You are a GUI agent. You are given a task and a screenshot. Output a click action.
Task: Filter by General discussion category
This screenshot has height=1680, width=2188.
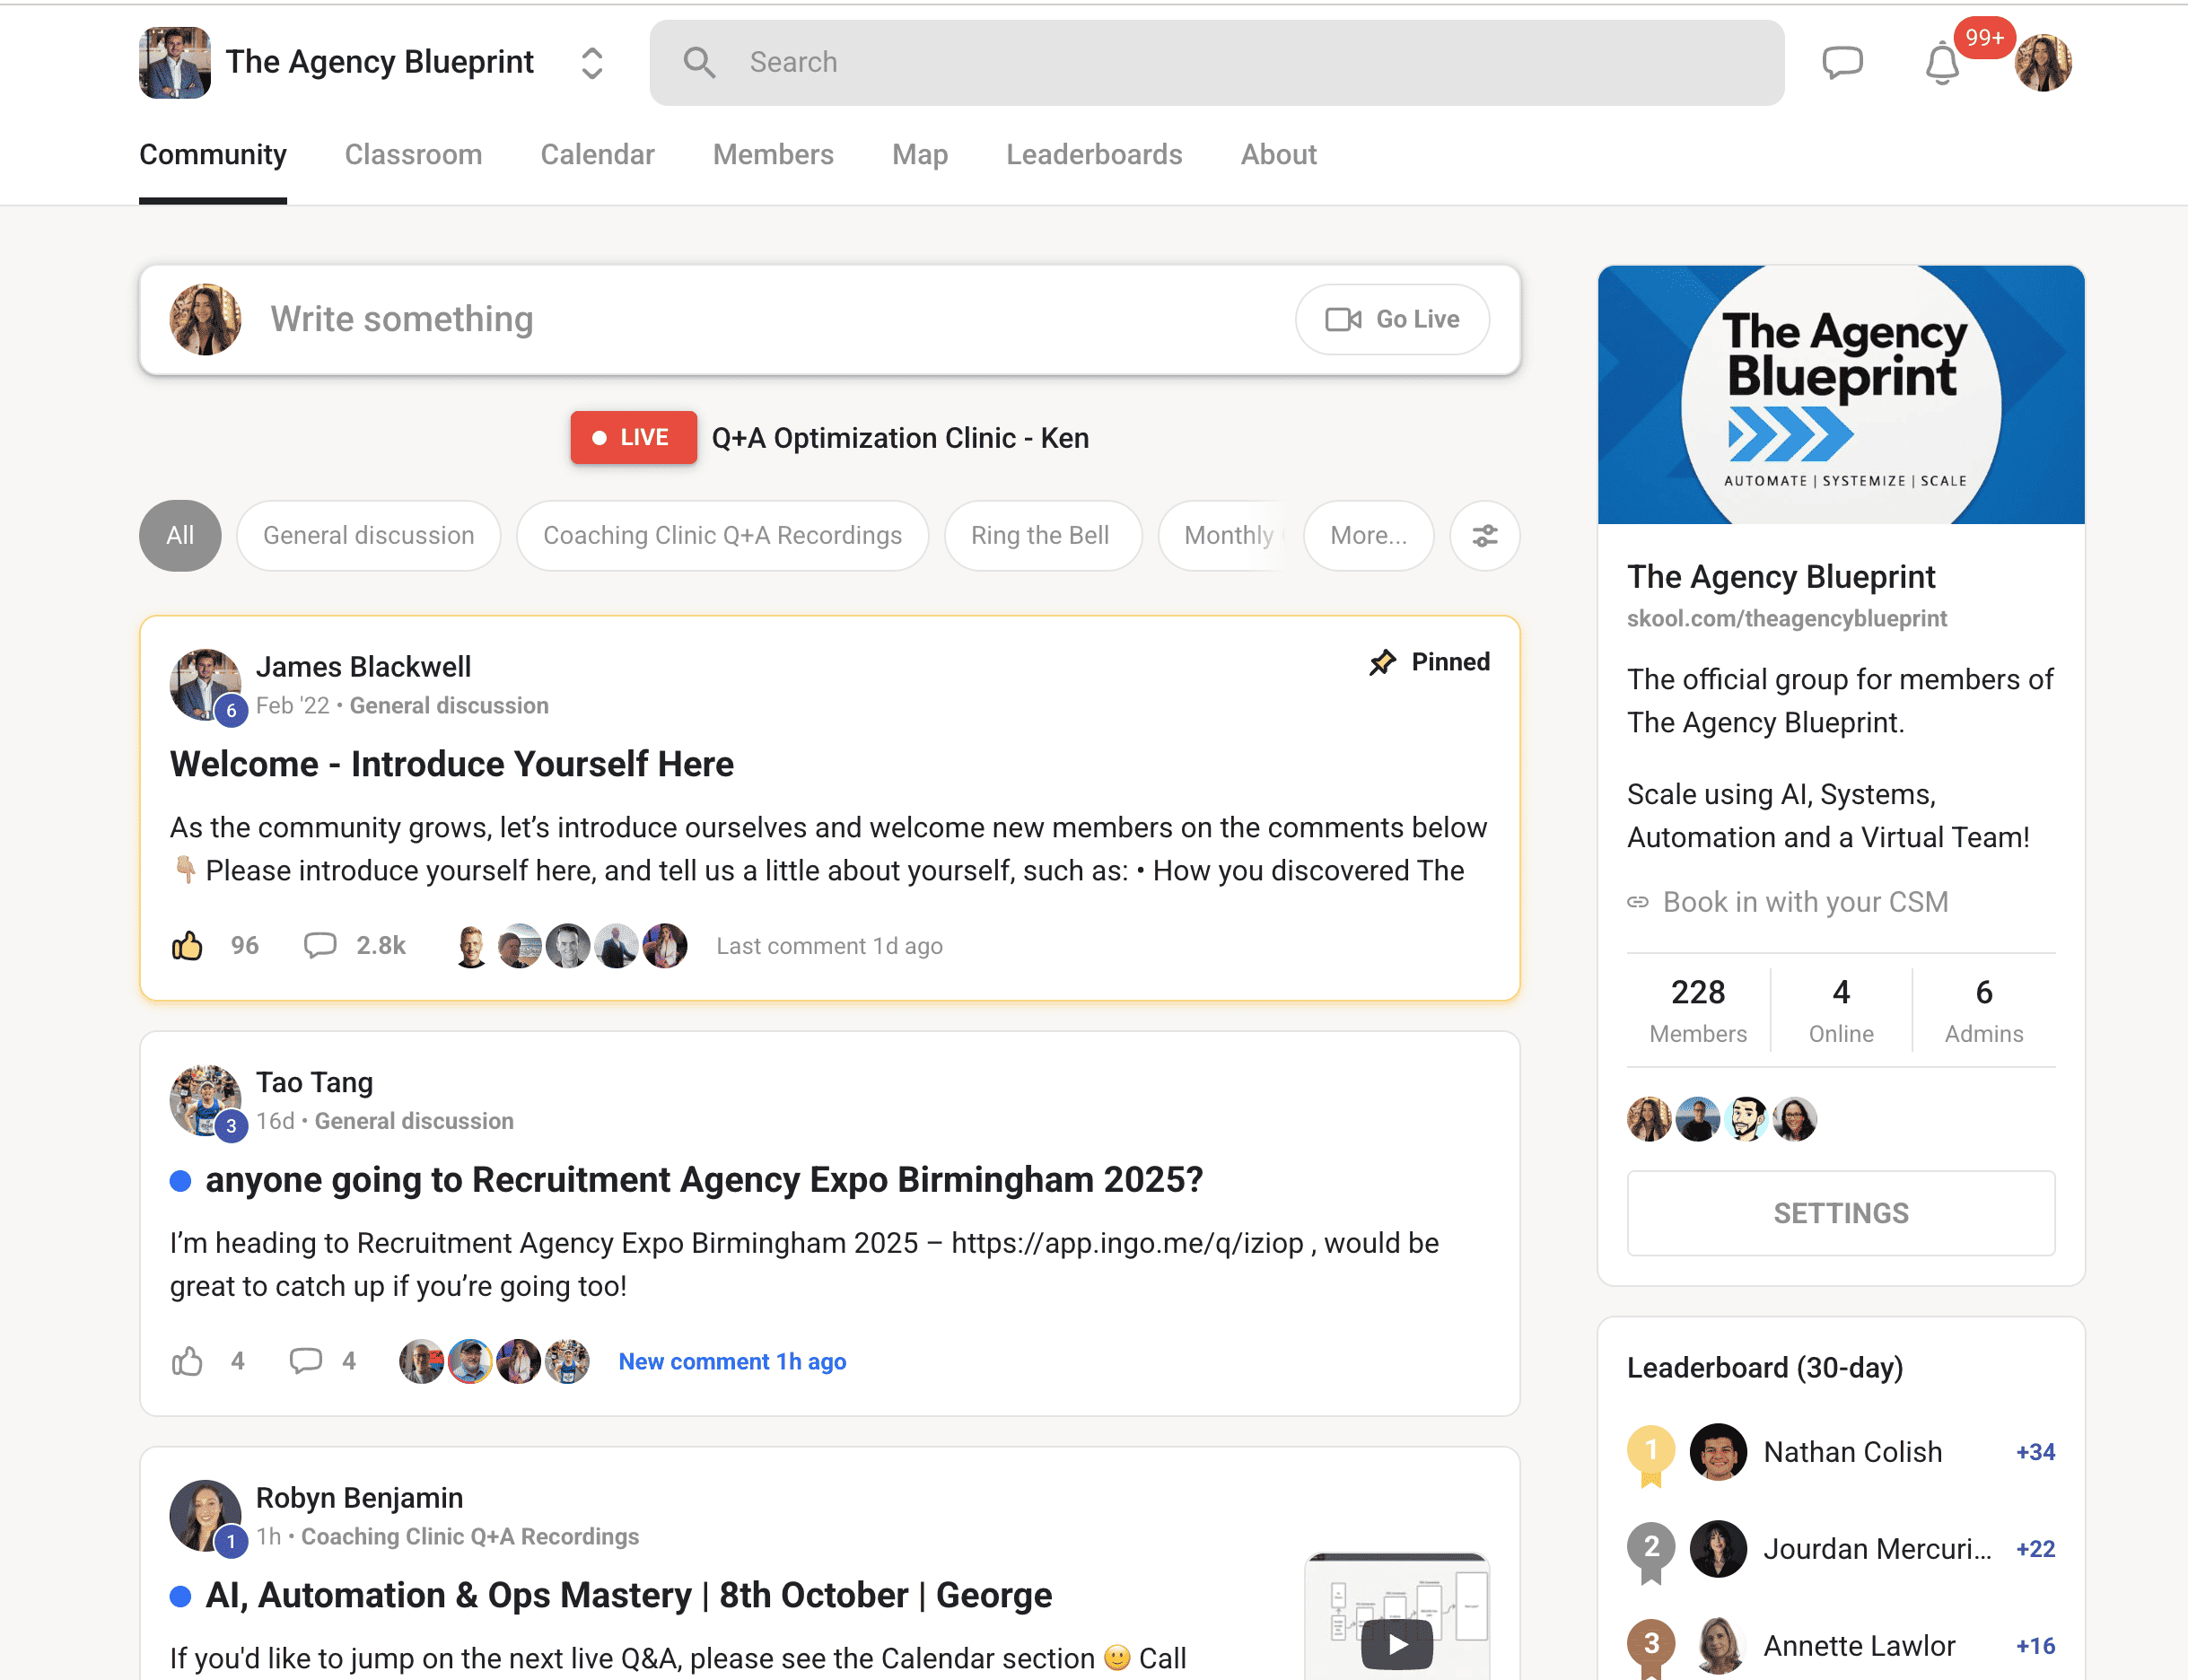(x=368, y=536)
